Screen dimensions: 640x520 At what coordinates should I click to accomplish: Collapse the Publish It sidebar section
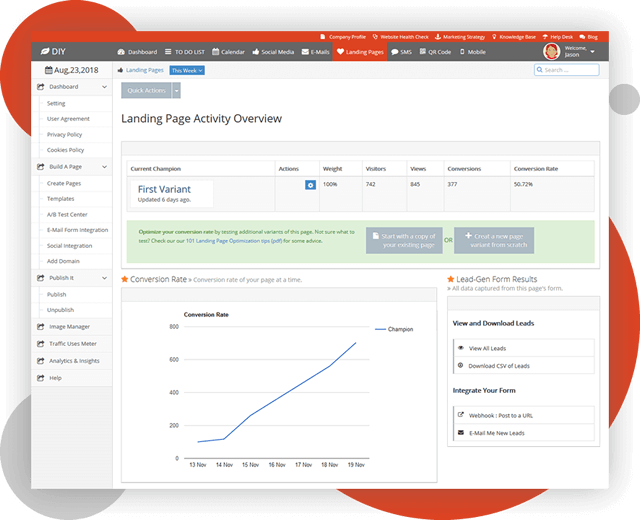(x=105, y=277)
